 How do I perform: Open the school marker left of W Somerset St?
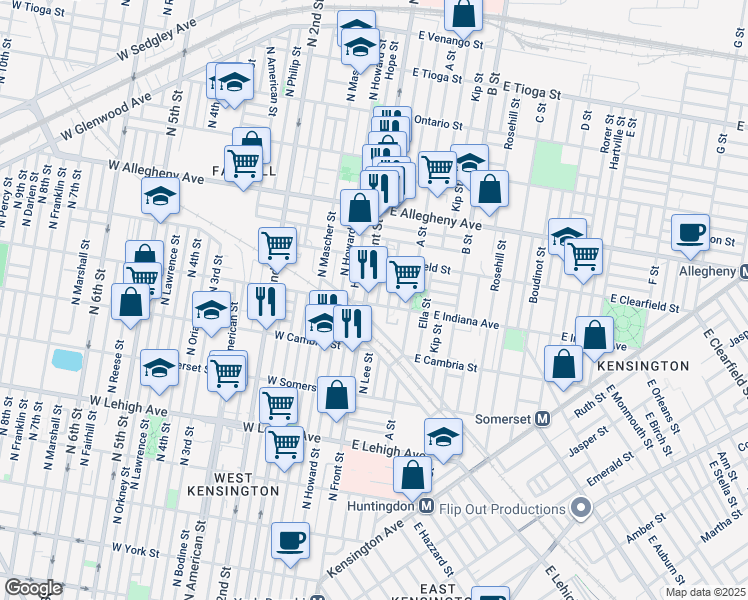click(x=160, y=370)
